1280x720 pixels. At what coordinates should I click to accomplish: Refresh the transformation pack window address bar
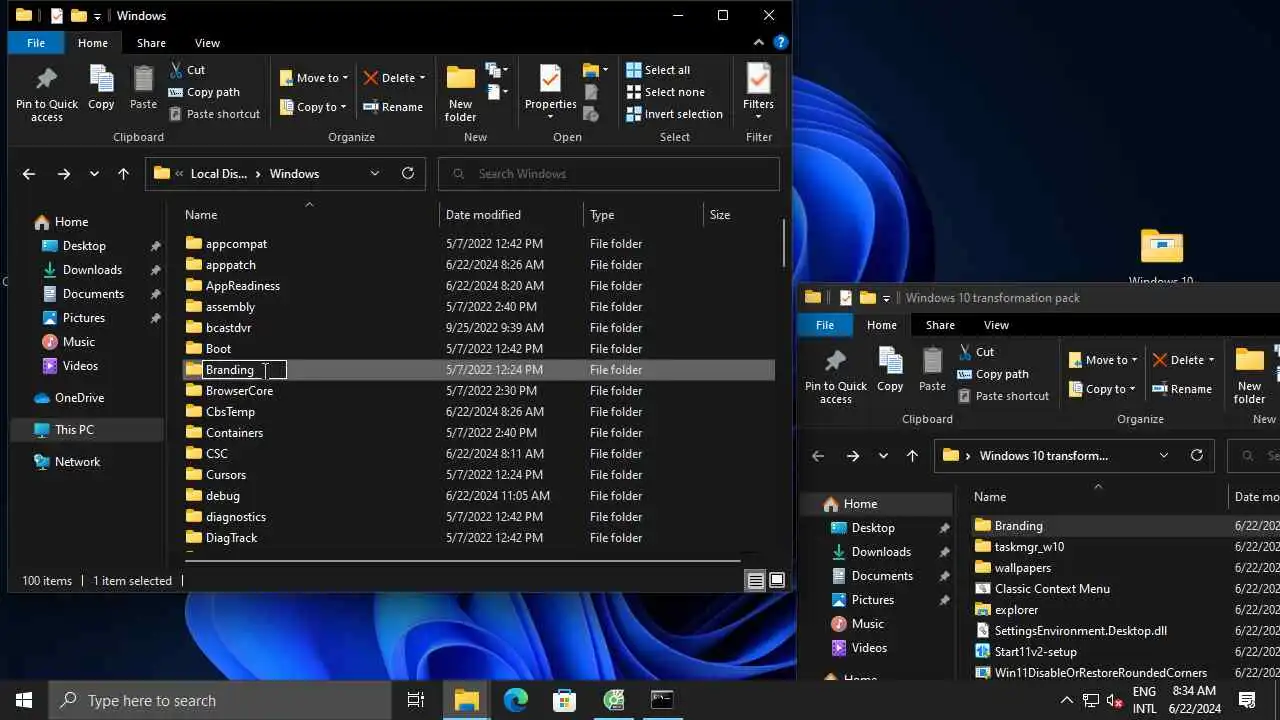click(x=1197, y=455)
